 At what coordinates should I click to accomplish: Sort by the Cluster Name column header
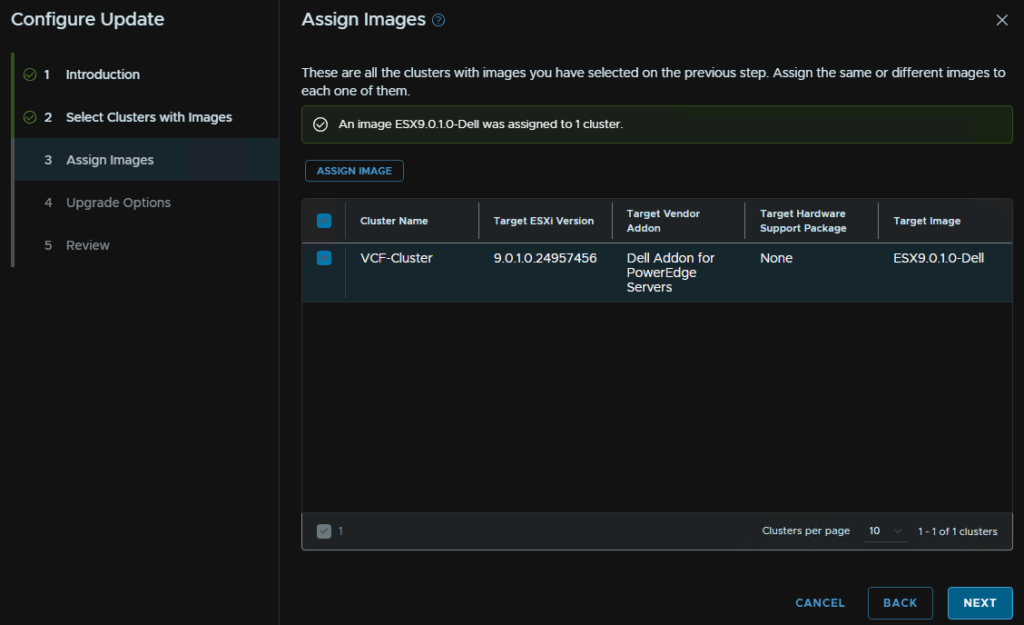coord(394,221)
